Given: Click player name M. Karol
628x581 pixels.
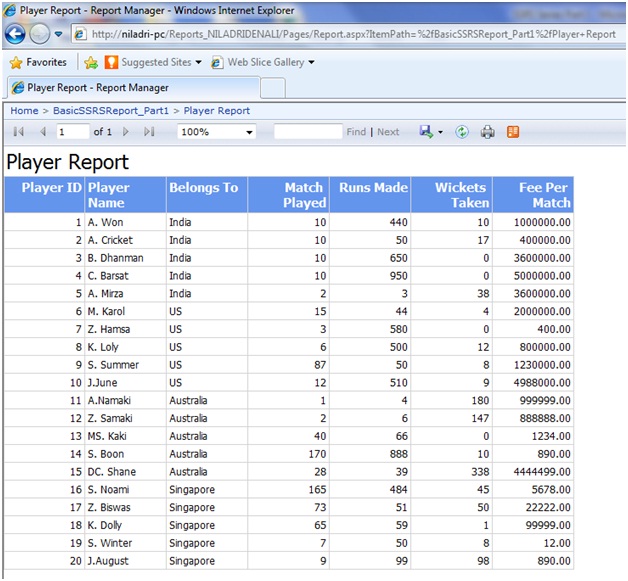Looking at the screenshot, I should pos(106,312).
